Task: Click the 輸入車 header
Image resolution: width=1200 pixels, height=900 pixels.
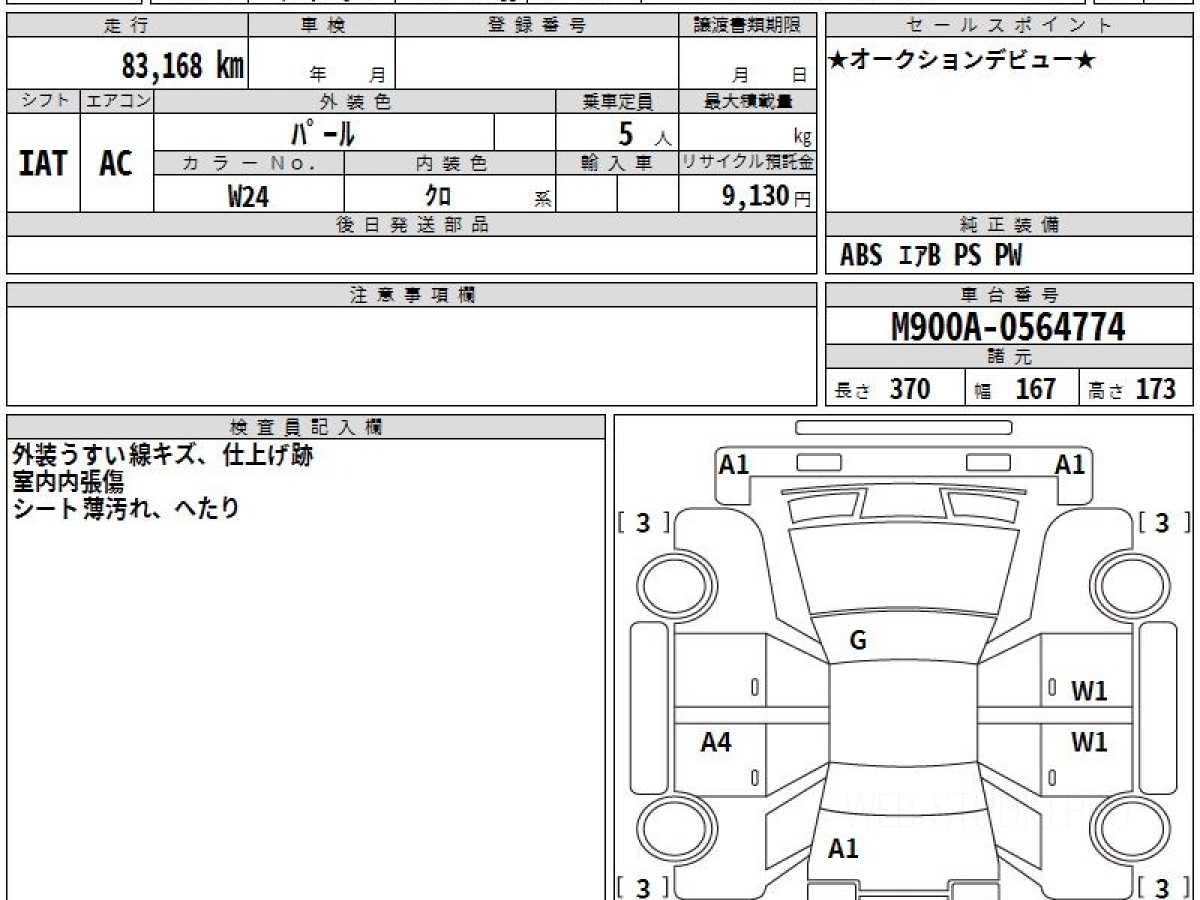Action: [617, 163]
